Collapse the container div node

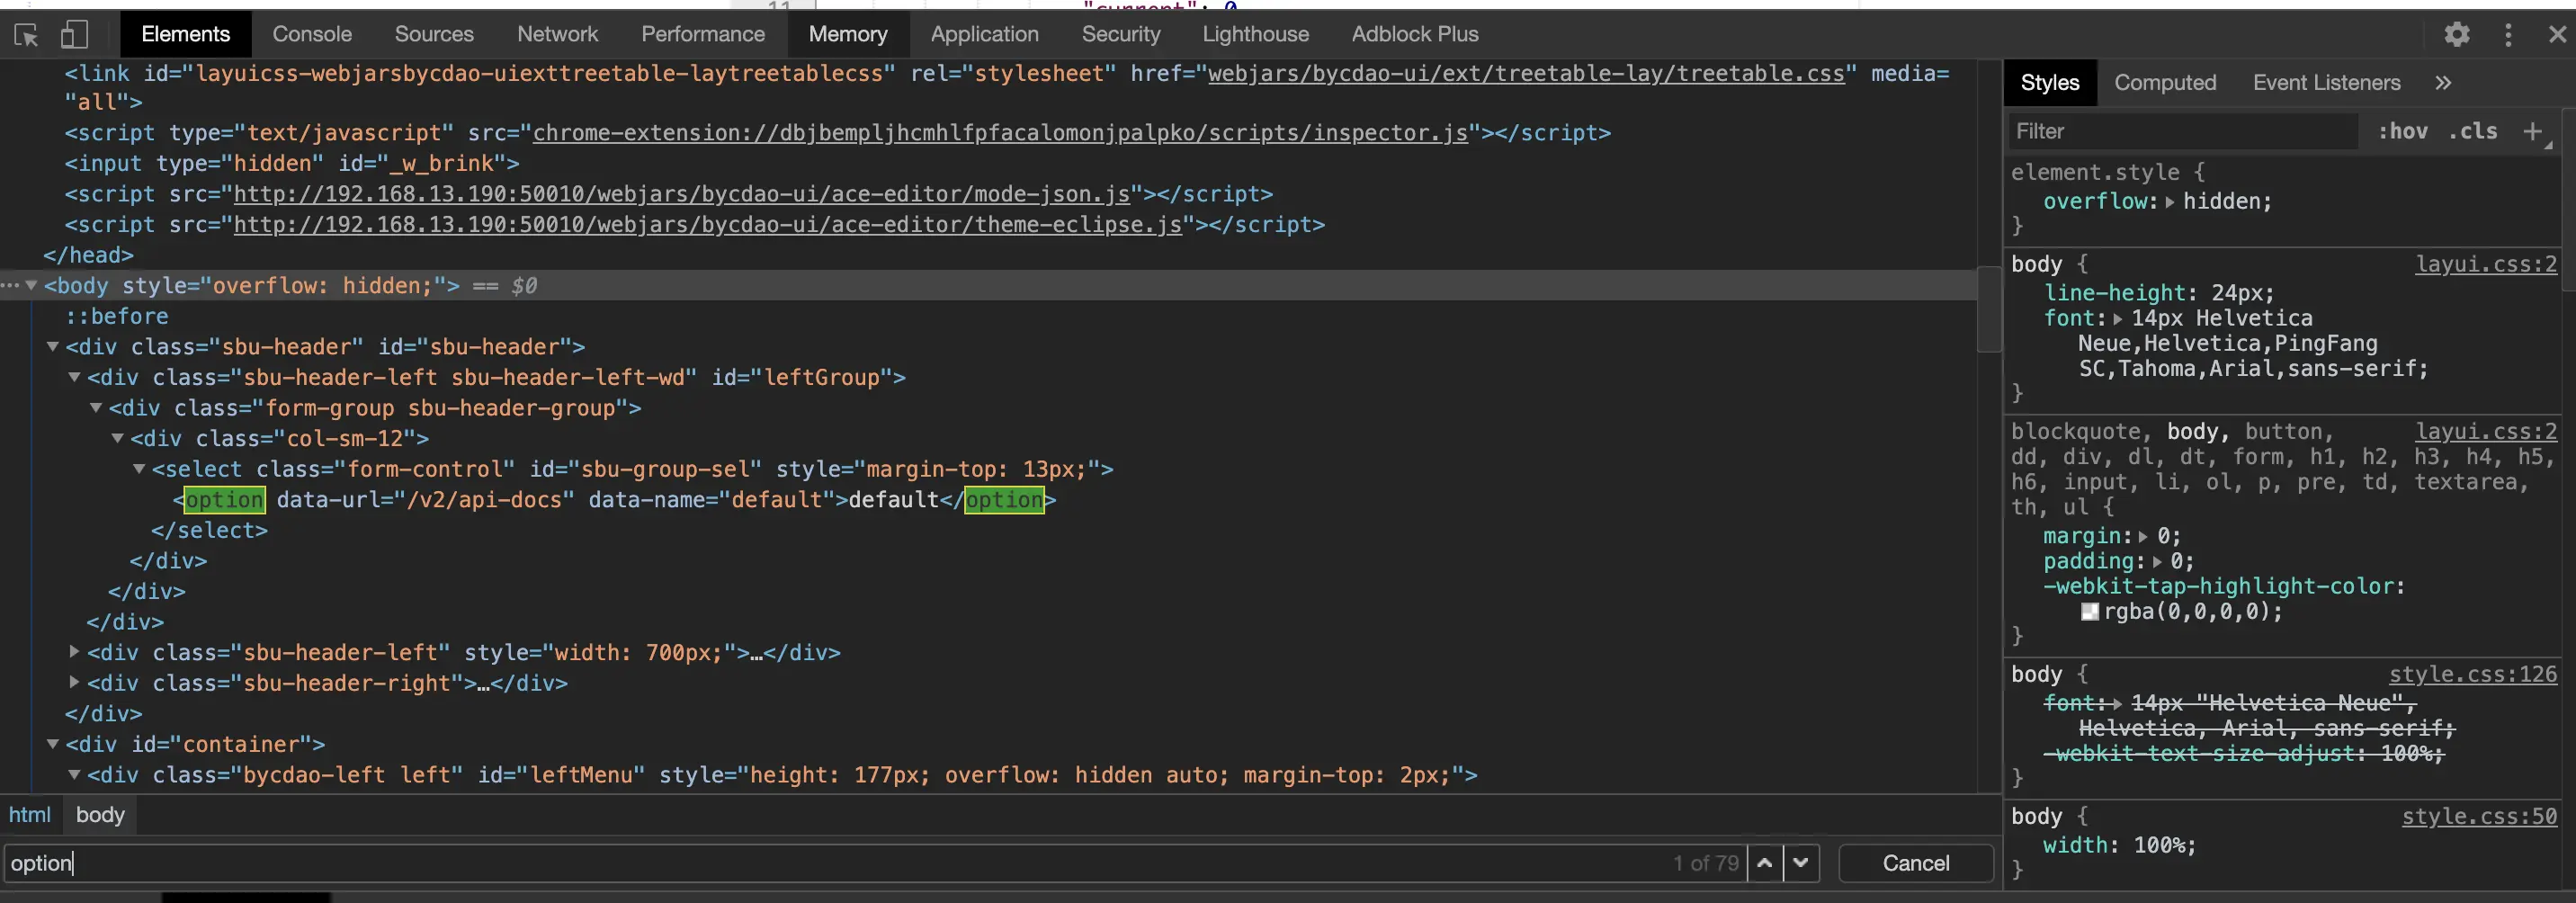(53, 744)
